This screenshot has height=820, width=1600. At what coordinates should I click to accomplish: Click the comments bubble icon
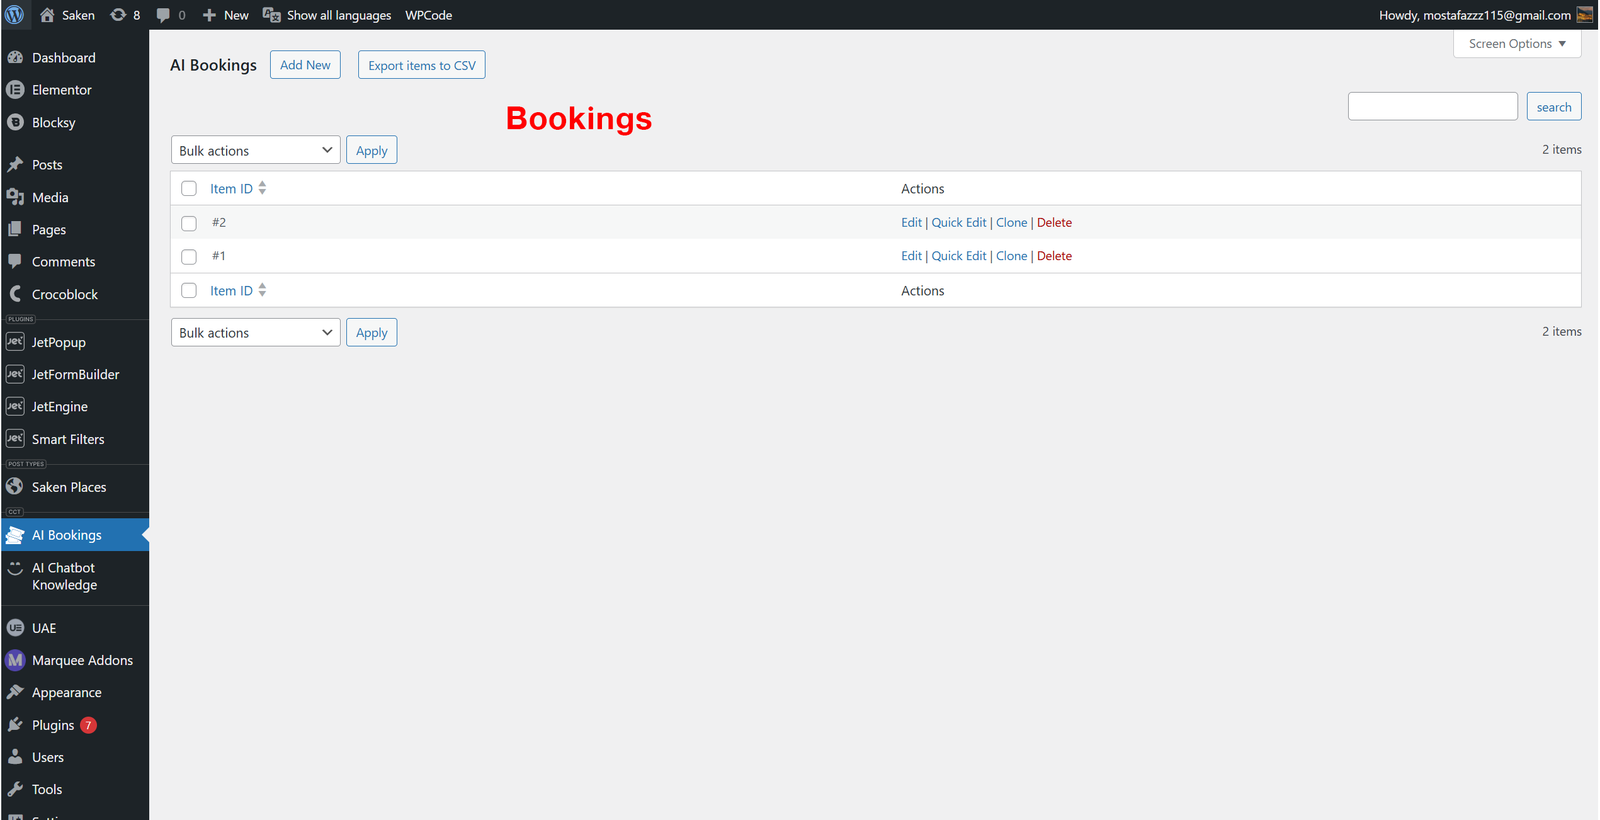pyautogui.click(x=163, y=15)
